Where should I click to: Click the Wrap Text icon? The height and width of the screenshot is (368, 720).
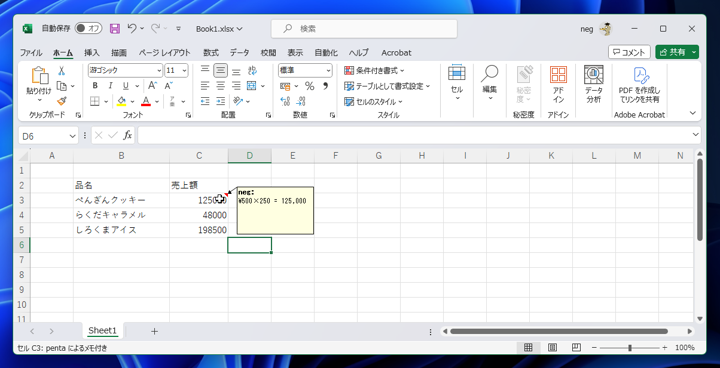coord(252,71)
